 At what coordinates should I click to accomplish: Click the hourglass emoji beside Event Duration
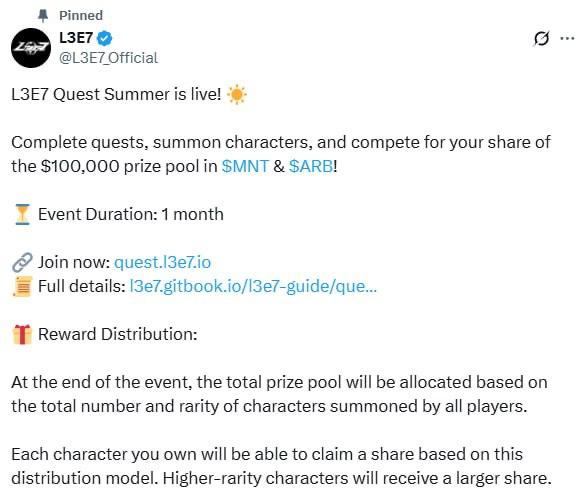22,214
